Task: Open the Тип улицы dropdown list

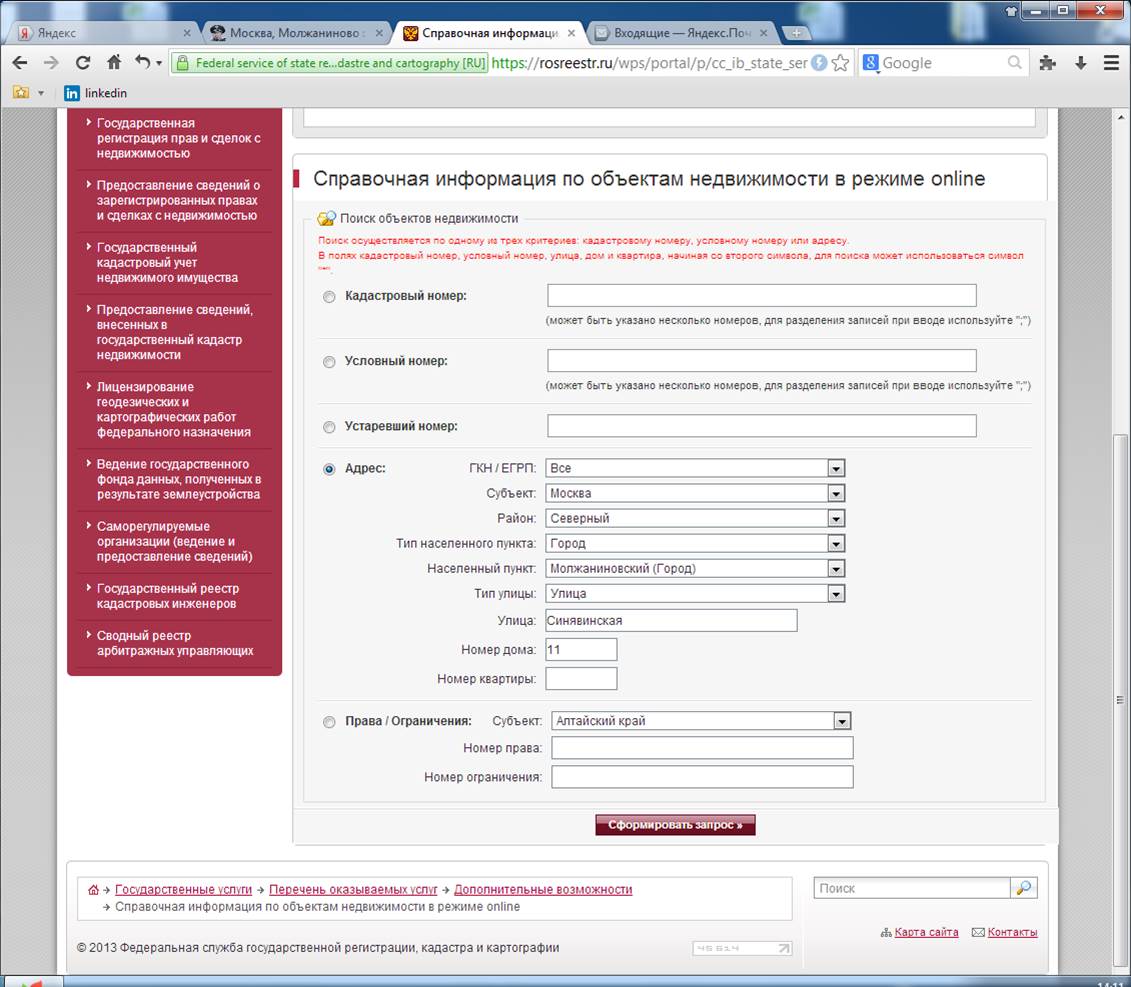Action: pyautogui.click(x=836, y=594)
